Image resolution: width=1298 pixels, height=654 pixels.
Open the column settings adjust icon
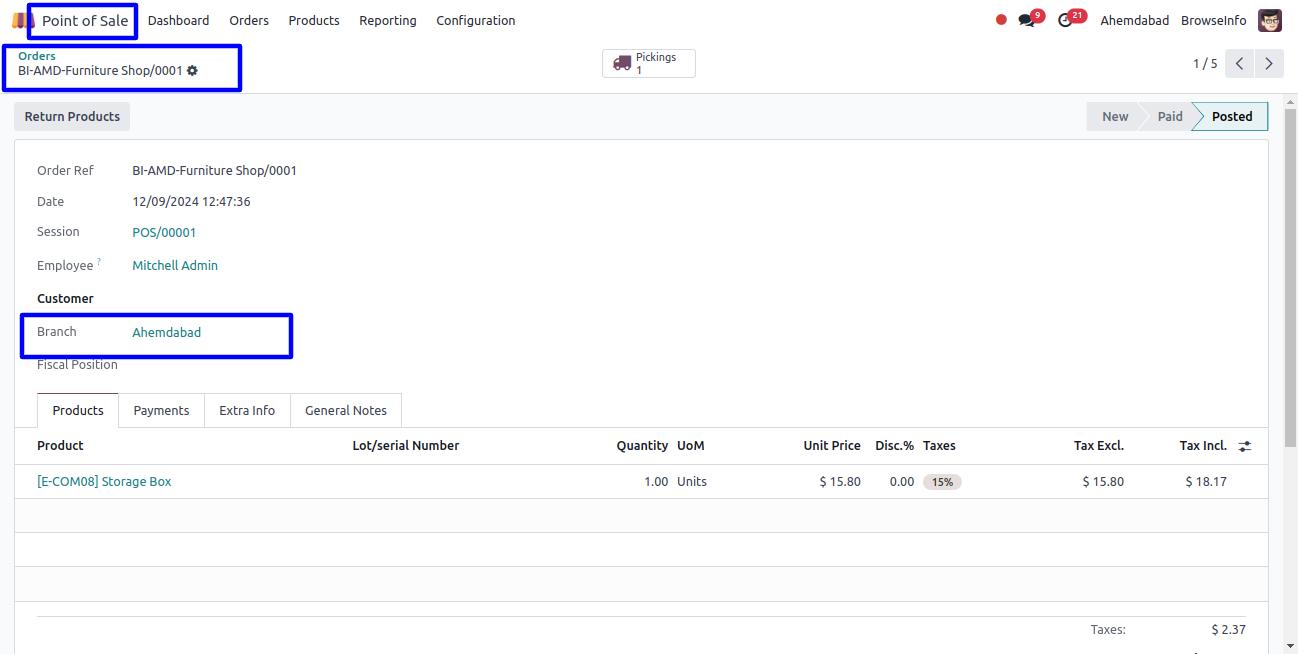click(x=1244, y=446)
